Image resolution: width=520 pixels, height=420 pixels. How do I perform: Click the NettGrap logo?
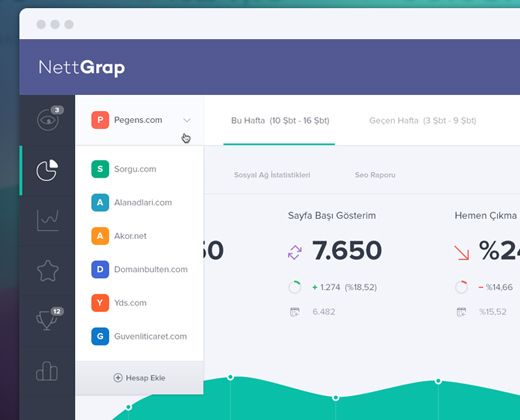point(82,68)
